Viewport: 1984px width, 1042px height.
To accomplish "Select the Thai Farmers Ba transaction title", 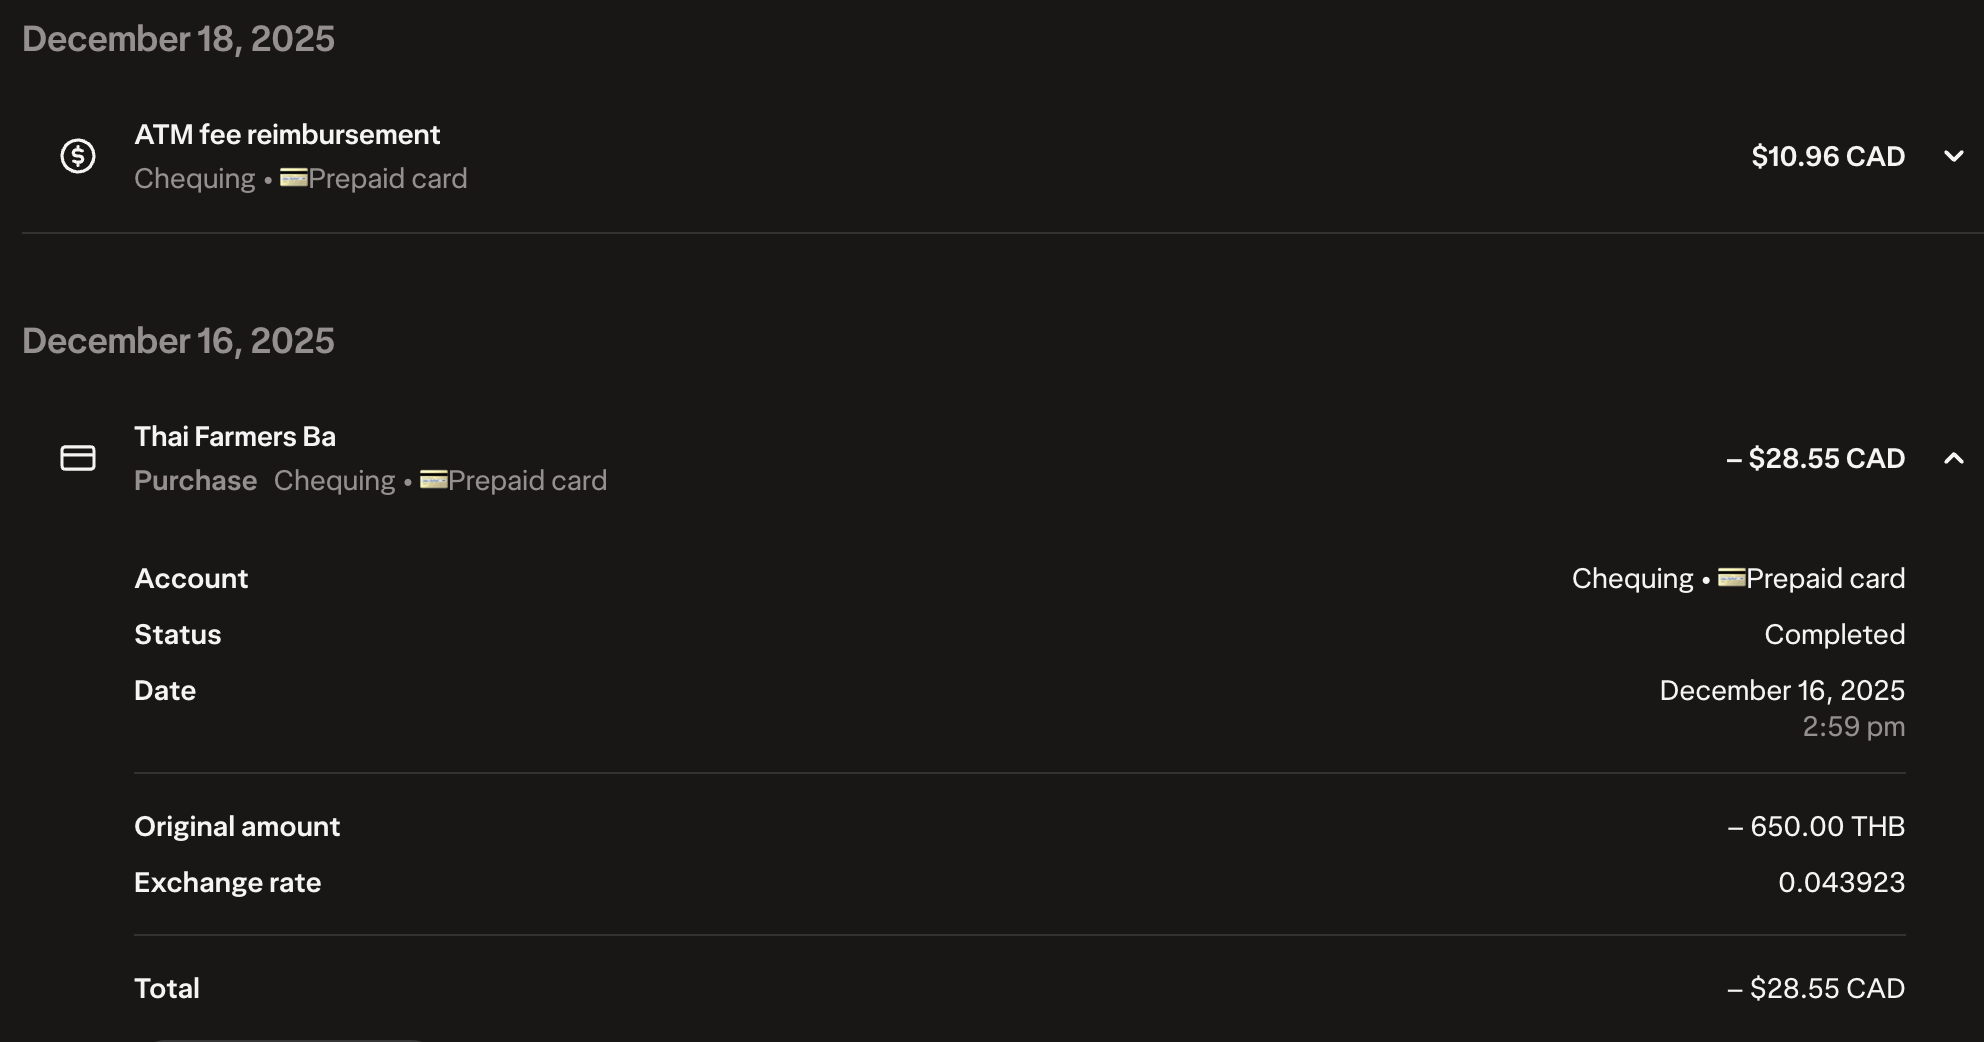I will click(x=235, y=436).
